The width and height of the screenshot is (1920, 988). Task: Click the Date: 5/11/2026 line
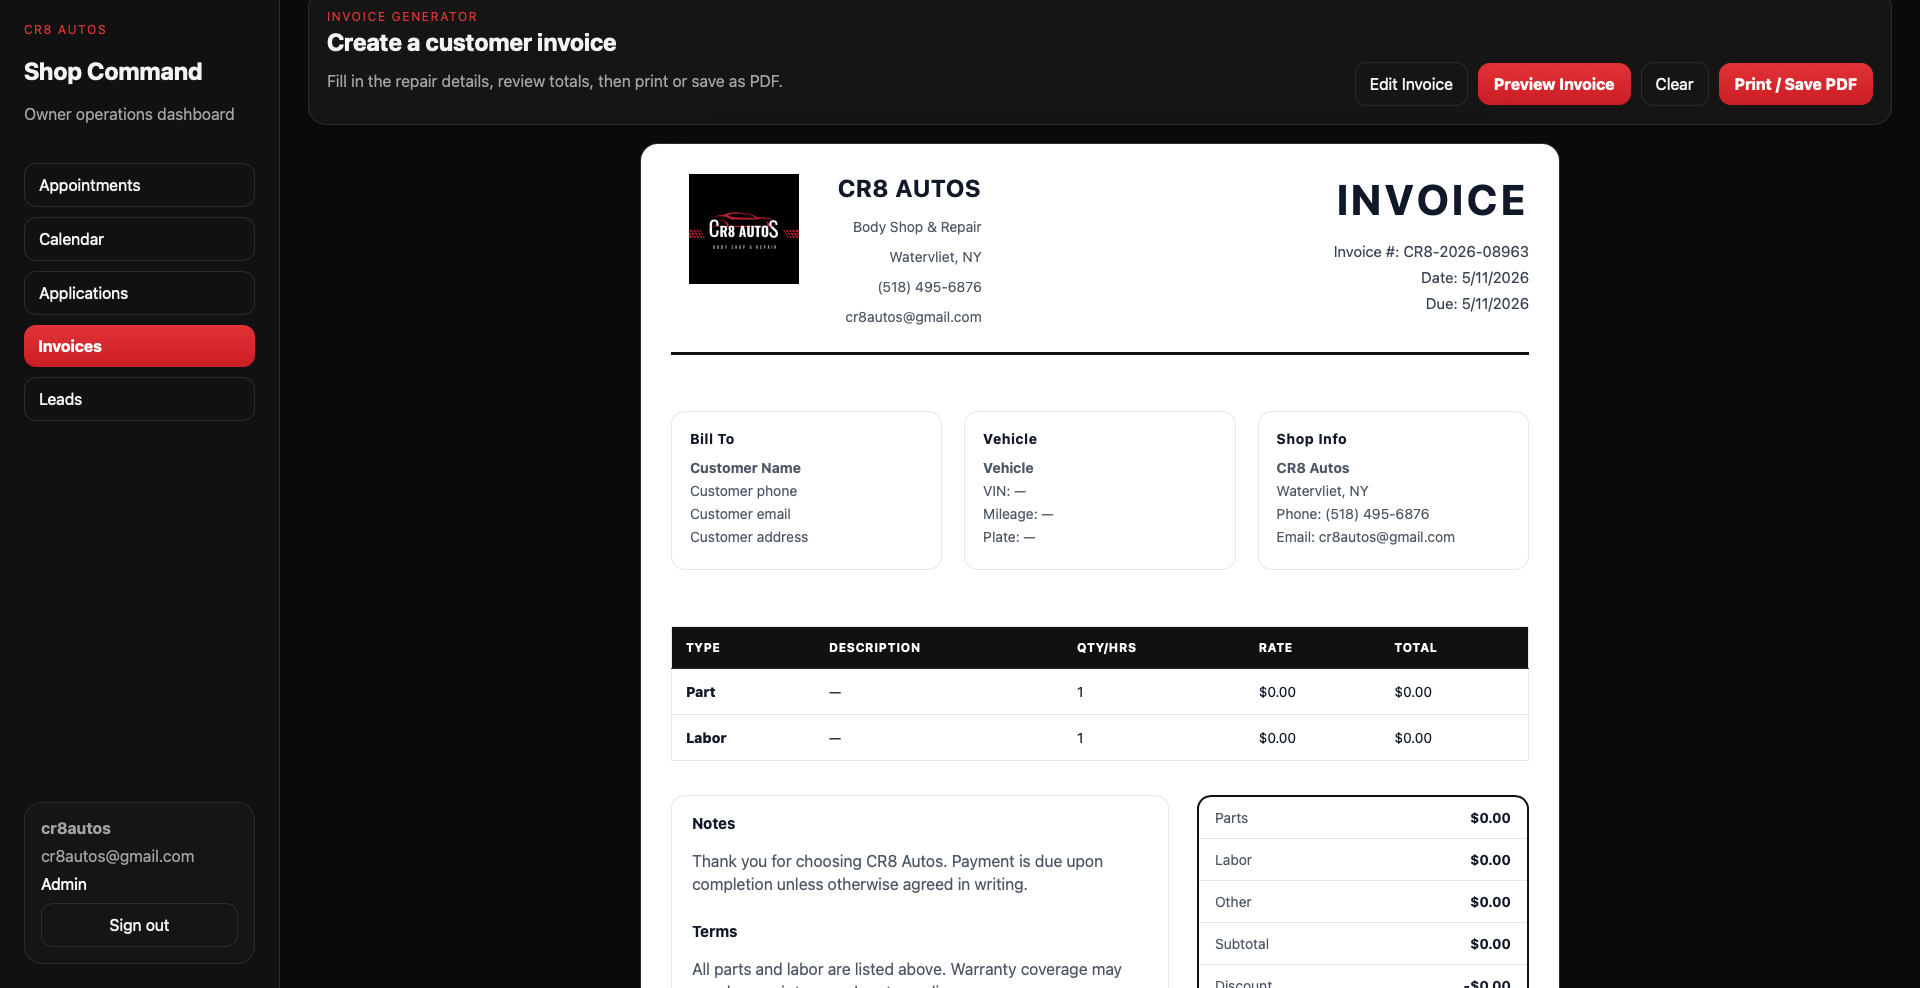pos(1475,278)
